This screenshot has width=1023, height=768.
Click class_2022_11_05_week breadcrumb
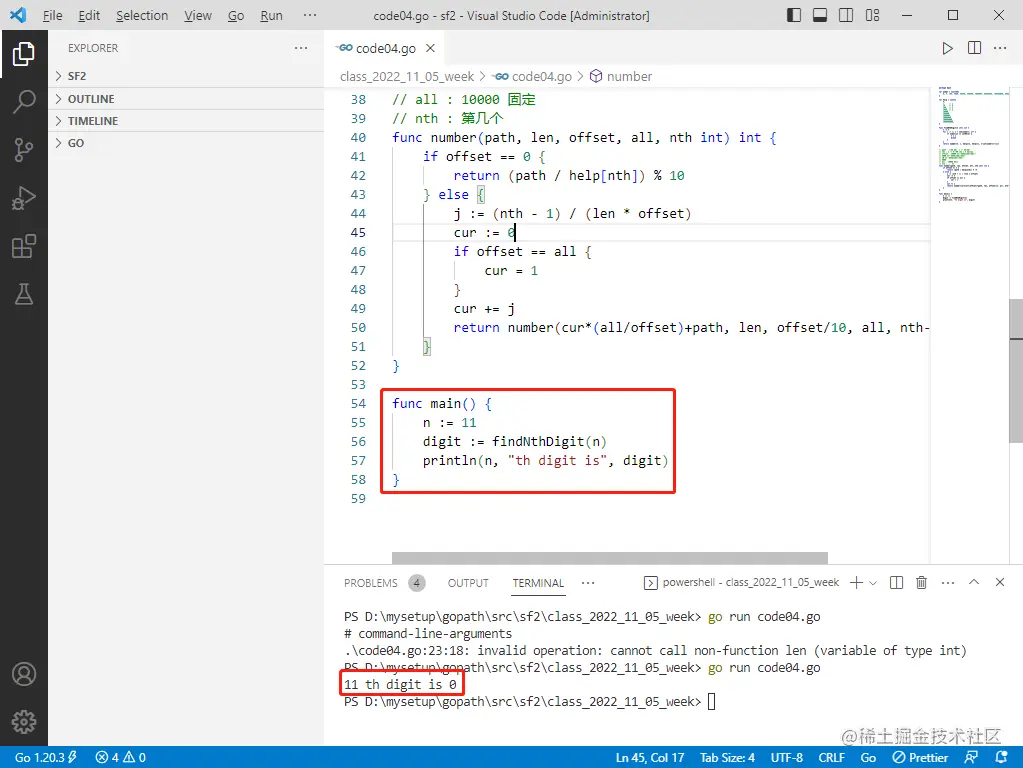406,76
